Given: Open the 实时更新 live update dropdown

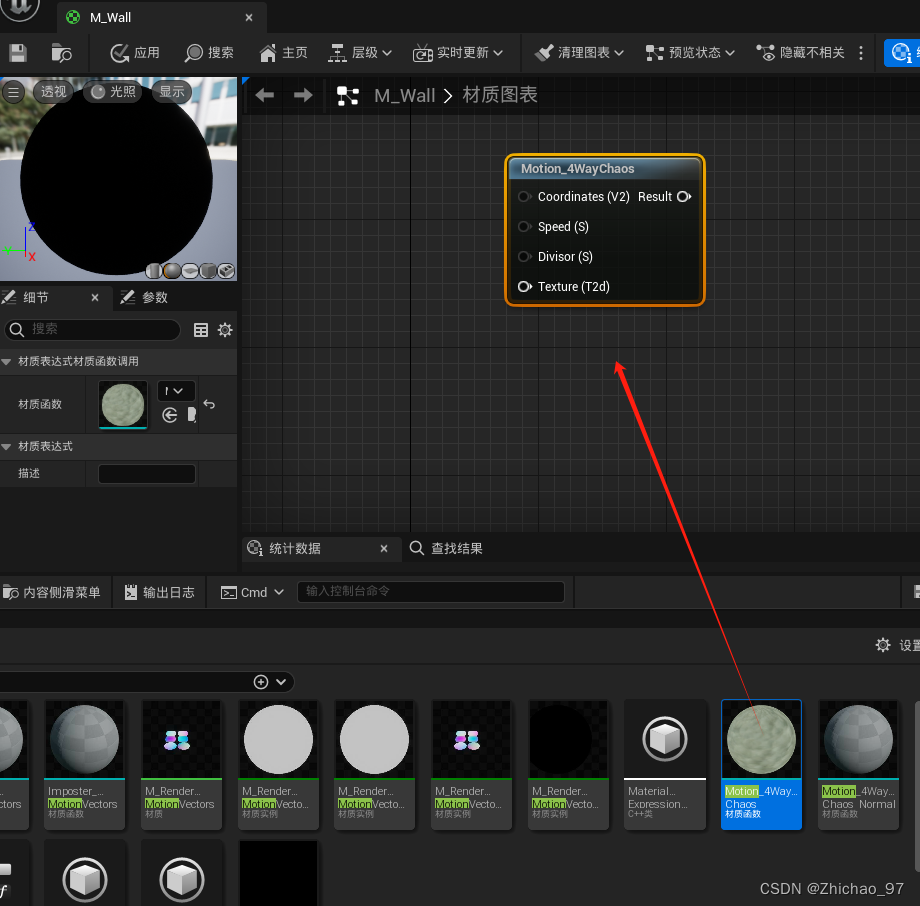Looking at the screenshot, I should [x=458, y=53].
